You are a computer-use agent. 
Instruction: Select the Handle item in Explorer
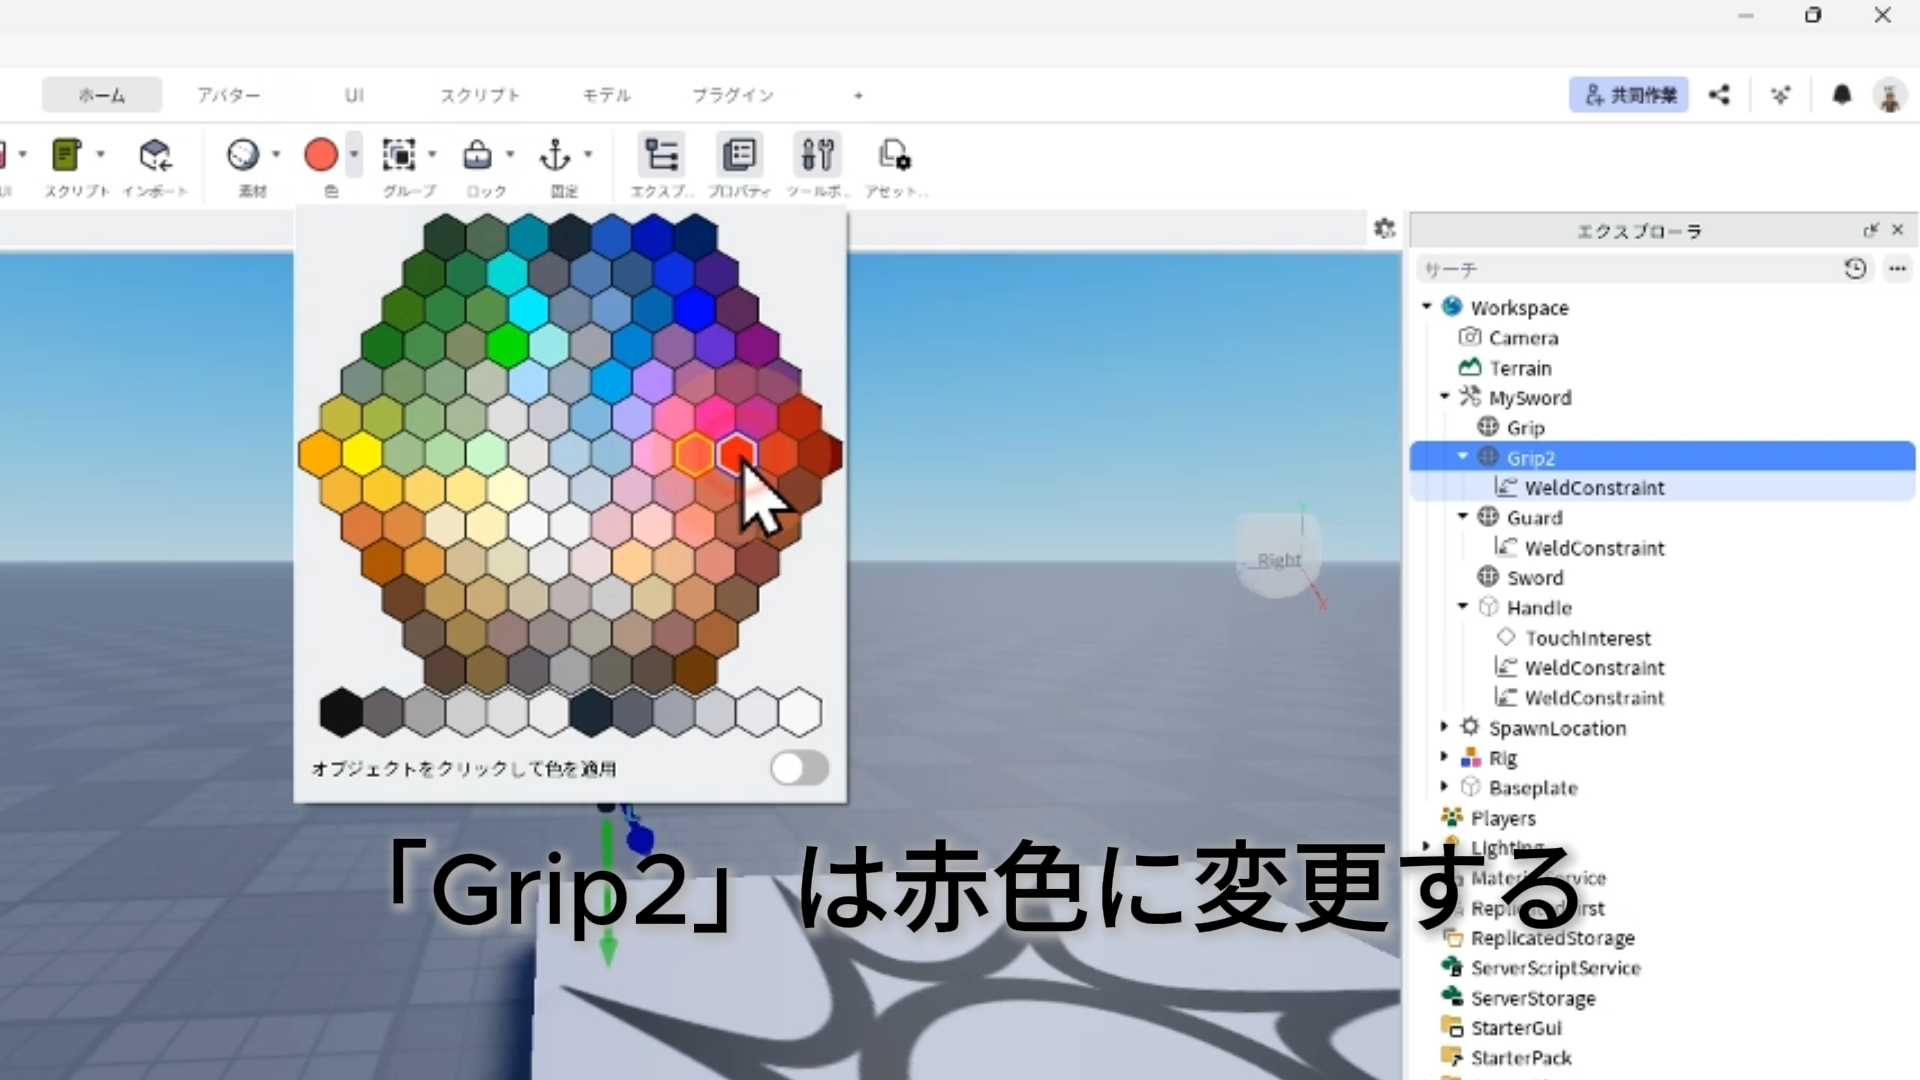point(1539,607)
